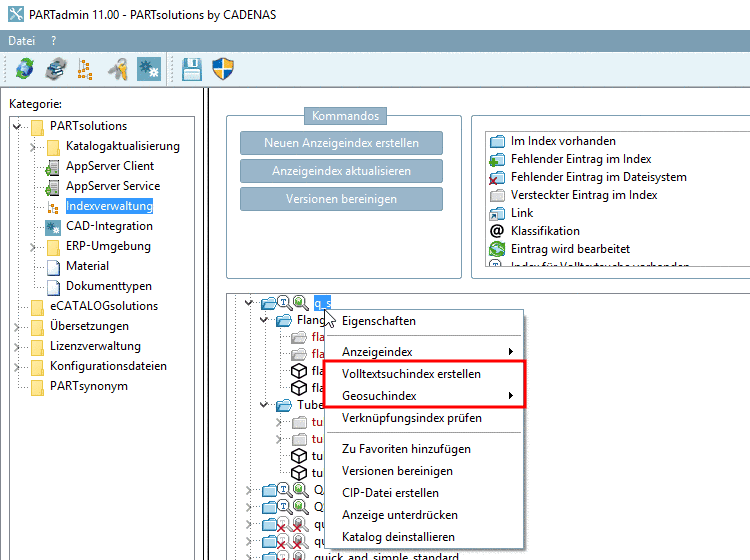Click the Anzeigeindex aktualisieren button
The image size is (750, 560).
pyautogui.click(x=342, y=171)
